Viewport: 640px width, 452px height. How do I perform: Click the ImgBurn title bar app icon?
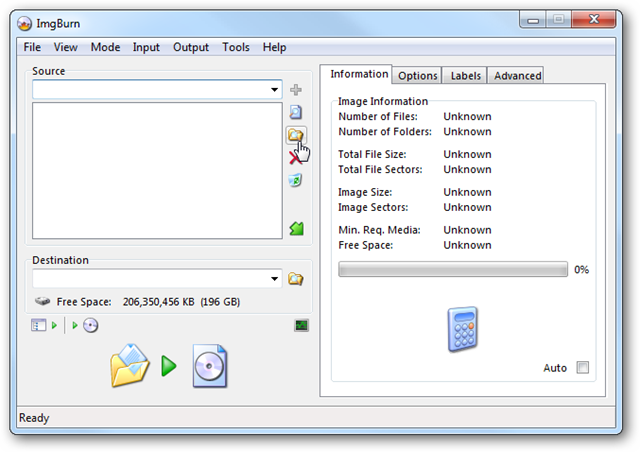click(x=24, y=24)
